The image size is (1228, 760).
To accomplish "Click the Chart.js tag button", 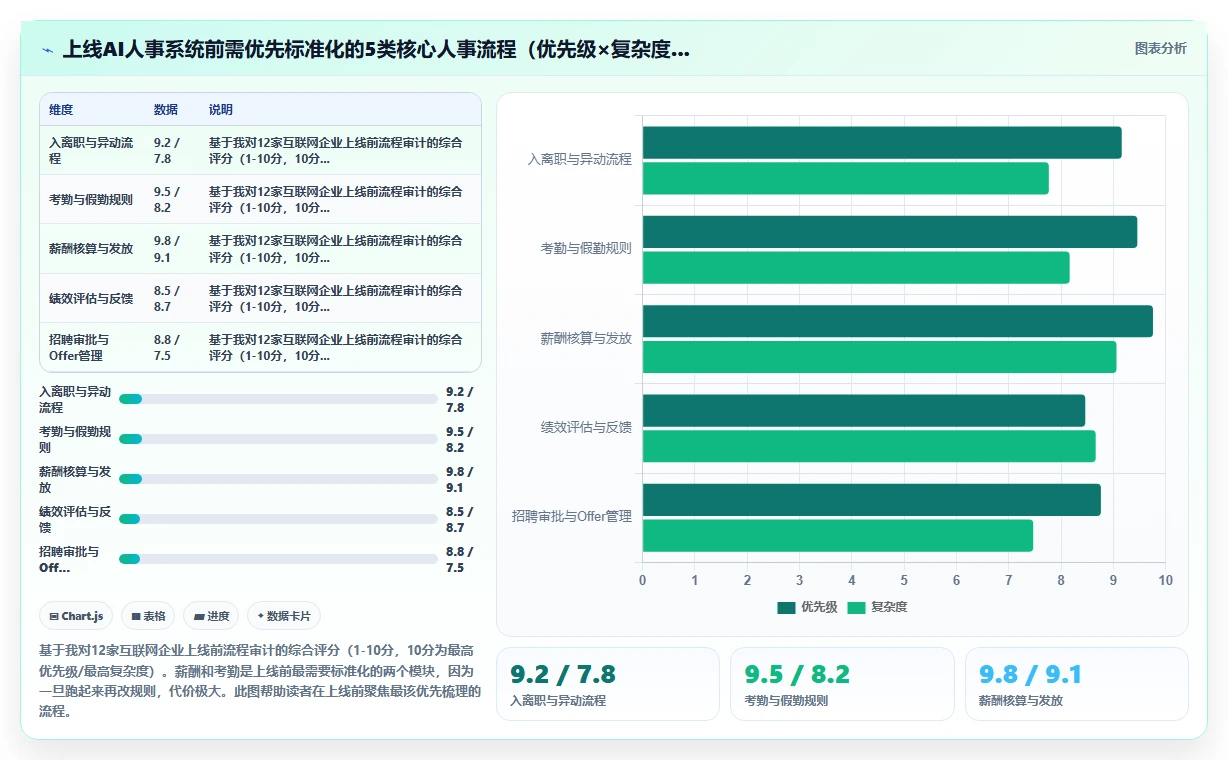I will 77,616.
